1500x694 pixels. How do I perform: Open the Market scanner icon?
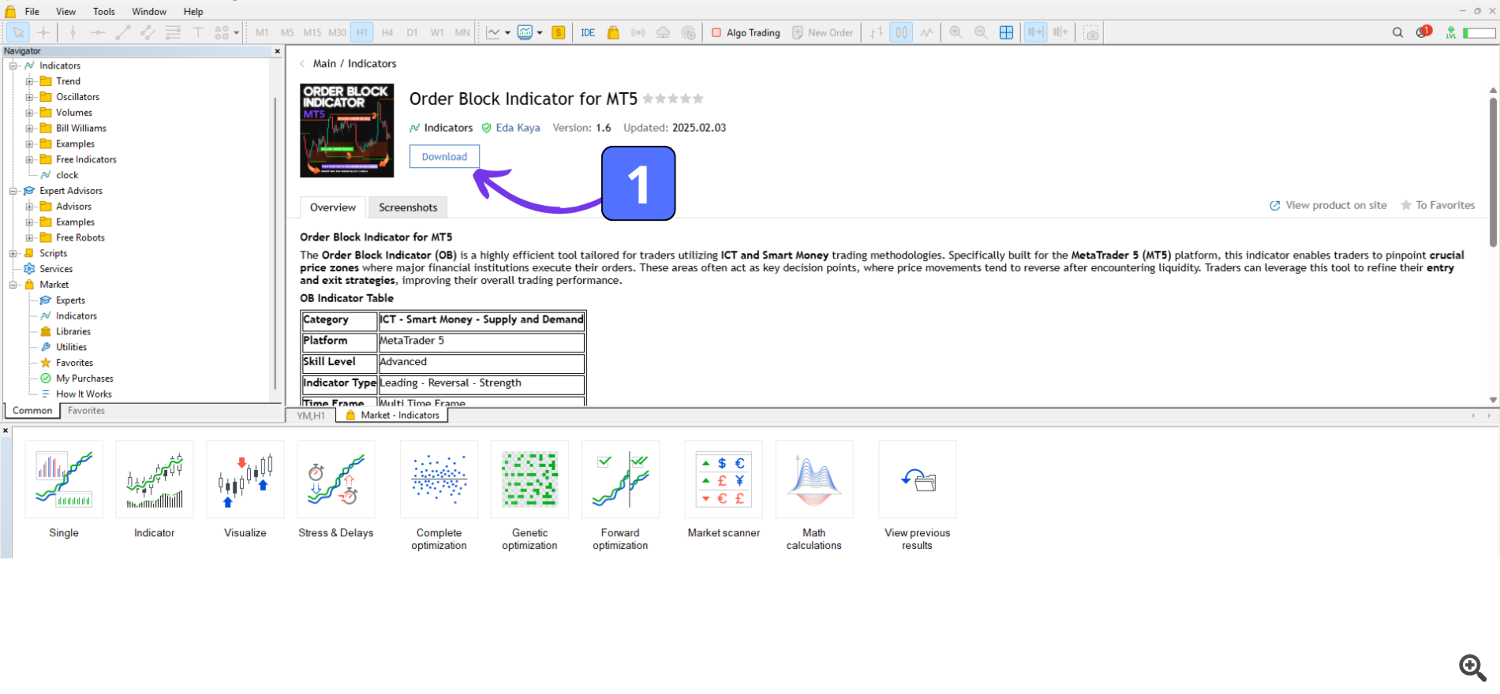pos(723,478)
